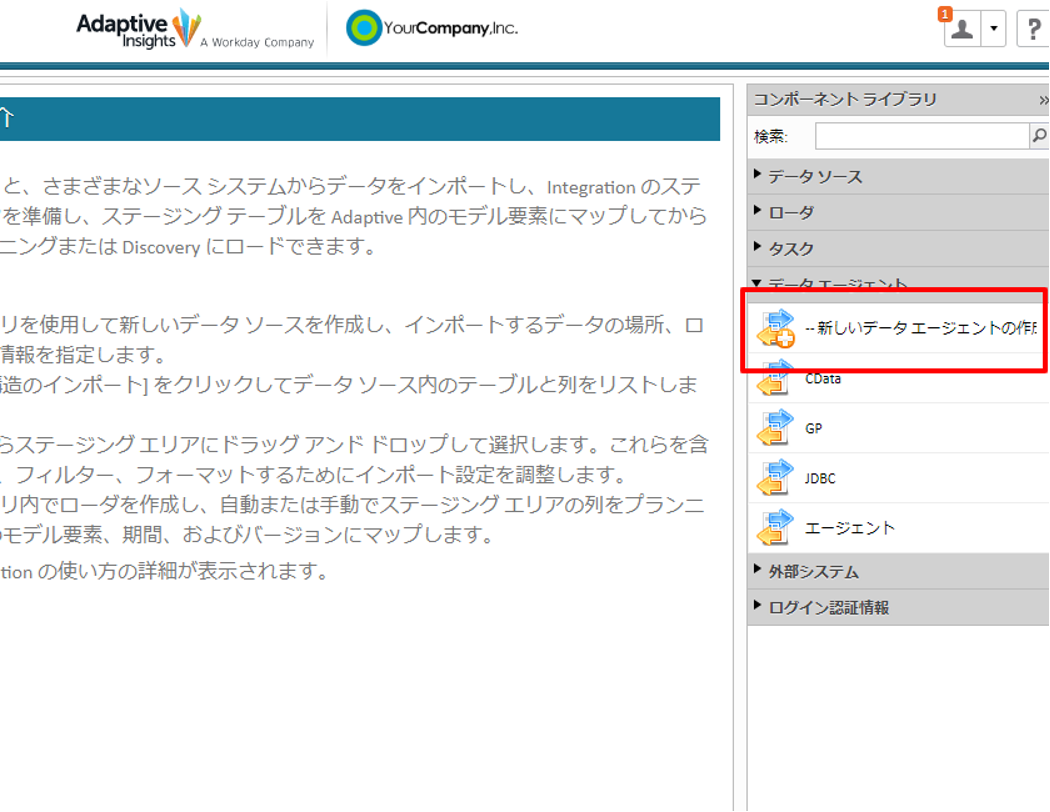The image size is (1050, 812).
Task: Click the notification badge showing 1
Action: 944,14
